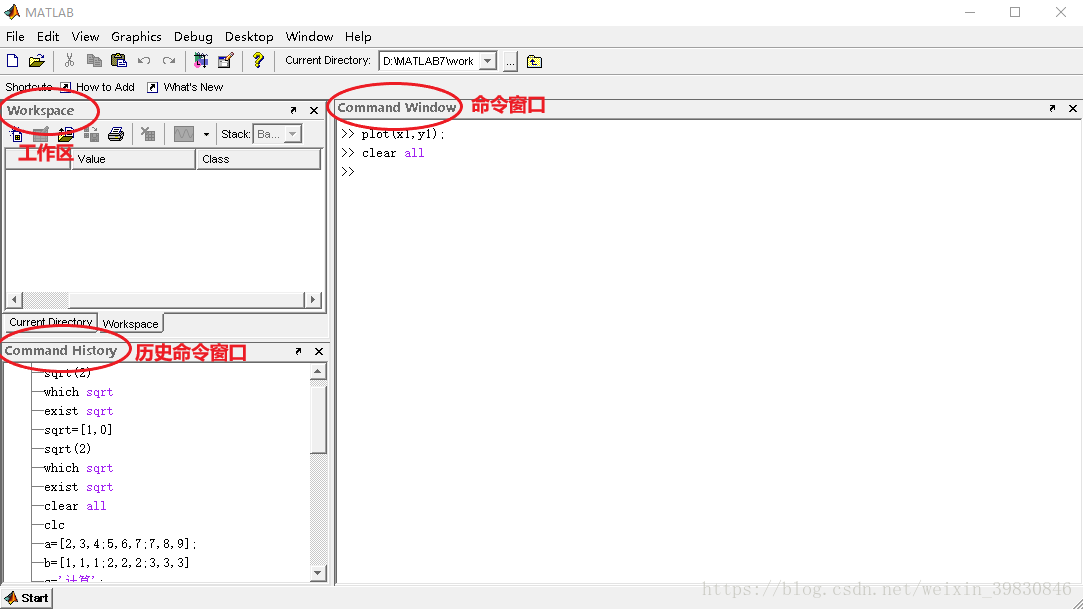The image size is (1083, 609).
Task: Select 'clc' in Command History
Action: tap(55, 525)
